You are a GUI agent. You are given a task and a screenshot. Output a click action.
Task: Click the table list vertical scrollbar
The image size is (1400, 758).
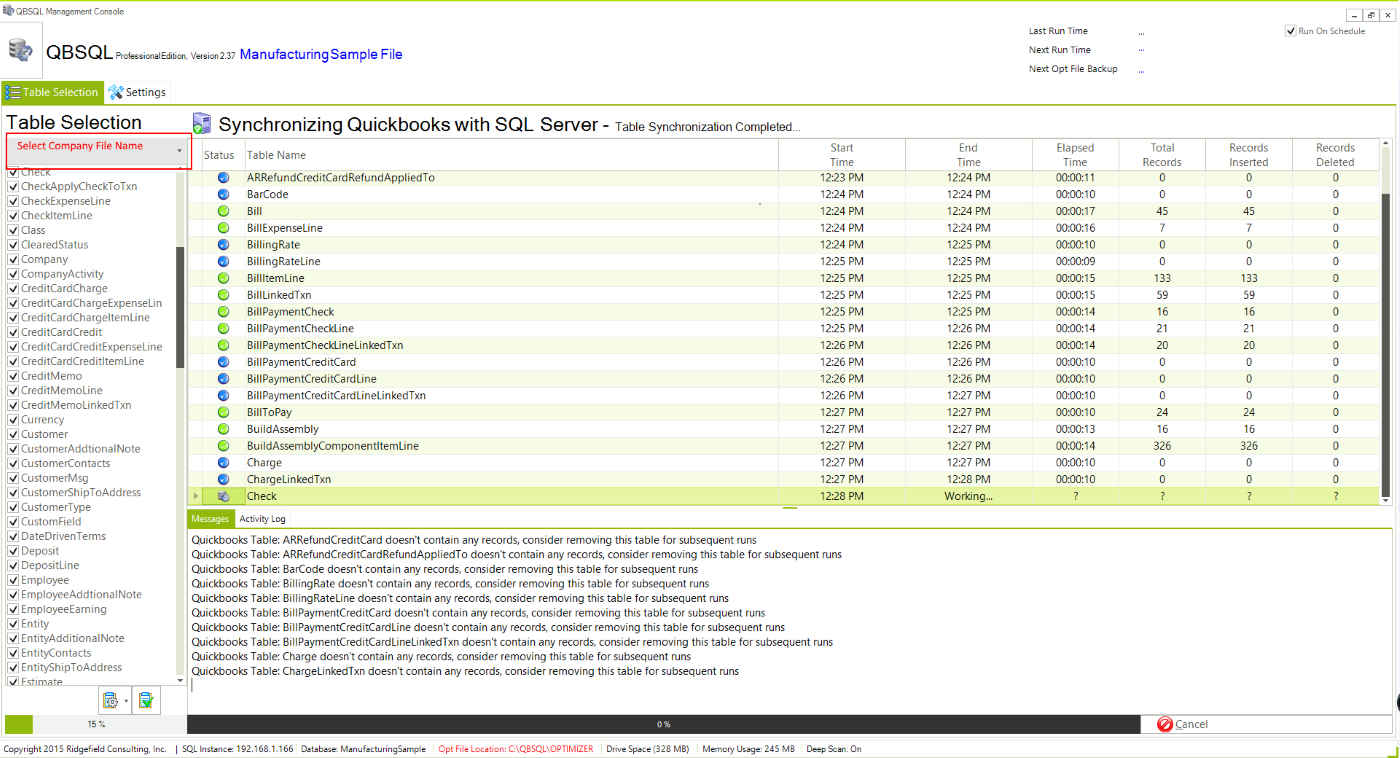tap(180, 308)
